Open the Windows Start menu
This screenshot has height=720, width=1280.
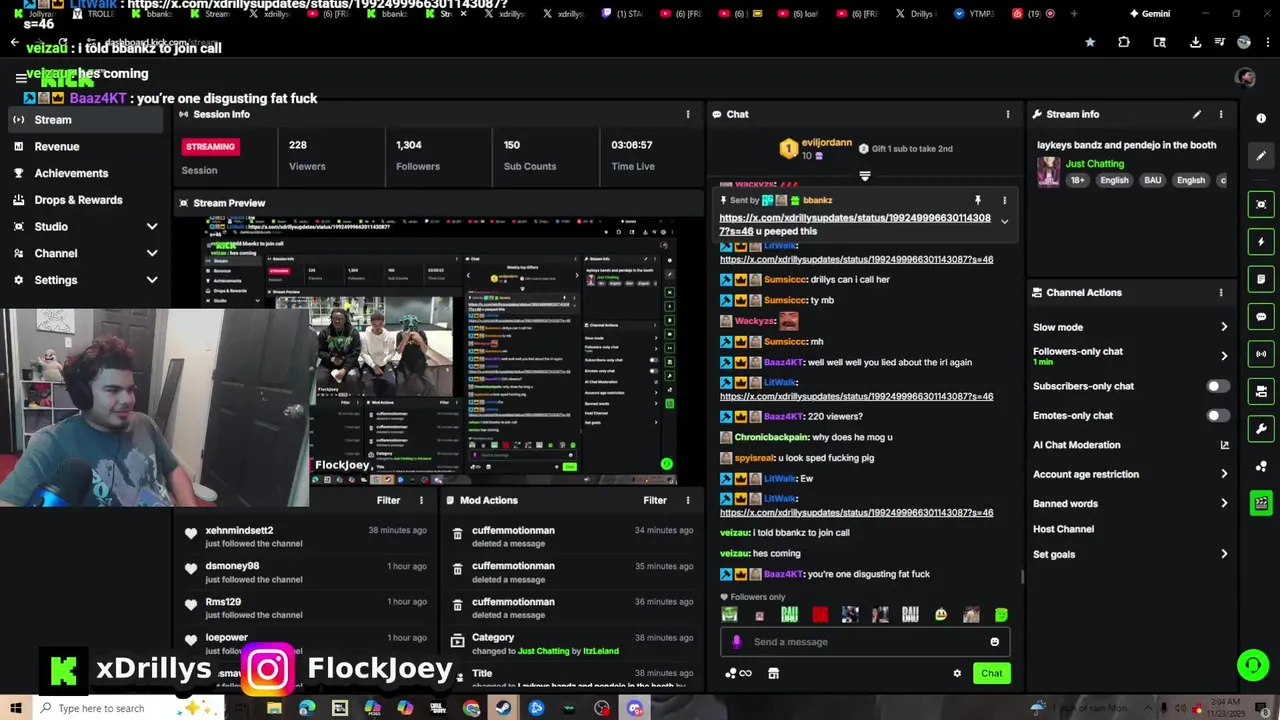point(15,708)
